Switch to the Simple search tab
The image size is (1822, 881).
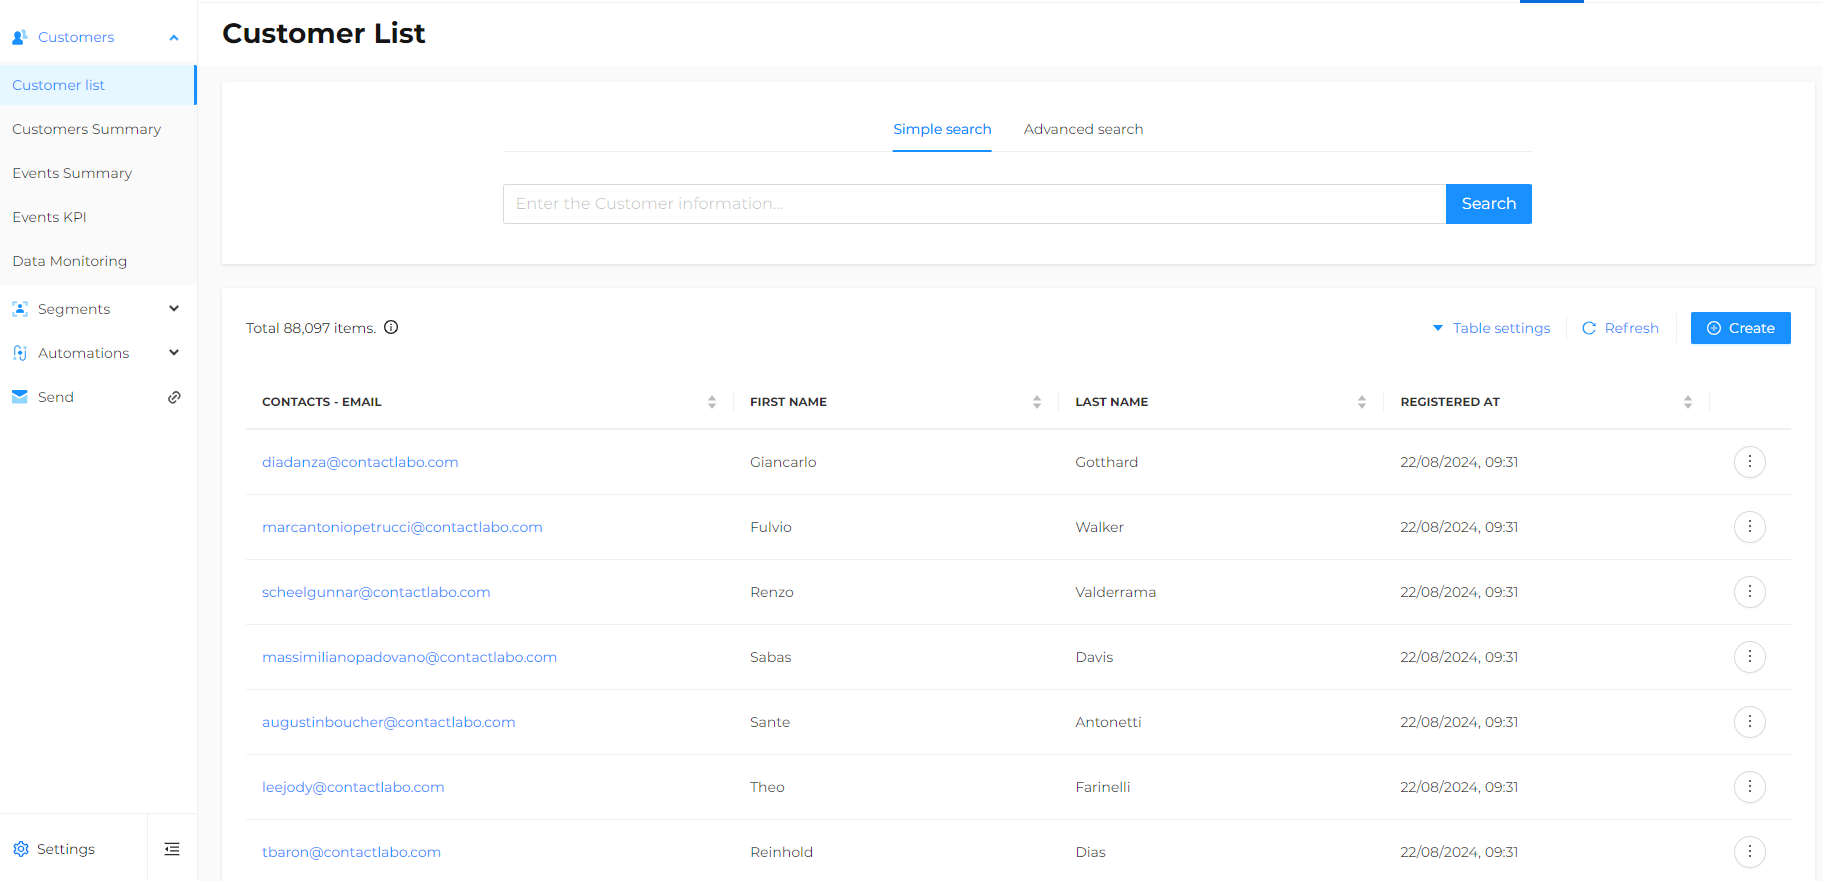pos(942,129)
